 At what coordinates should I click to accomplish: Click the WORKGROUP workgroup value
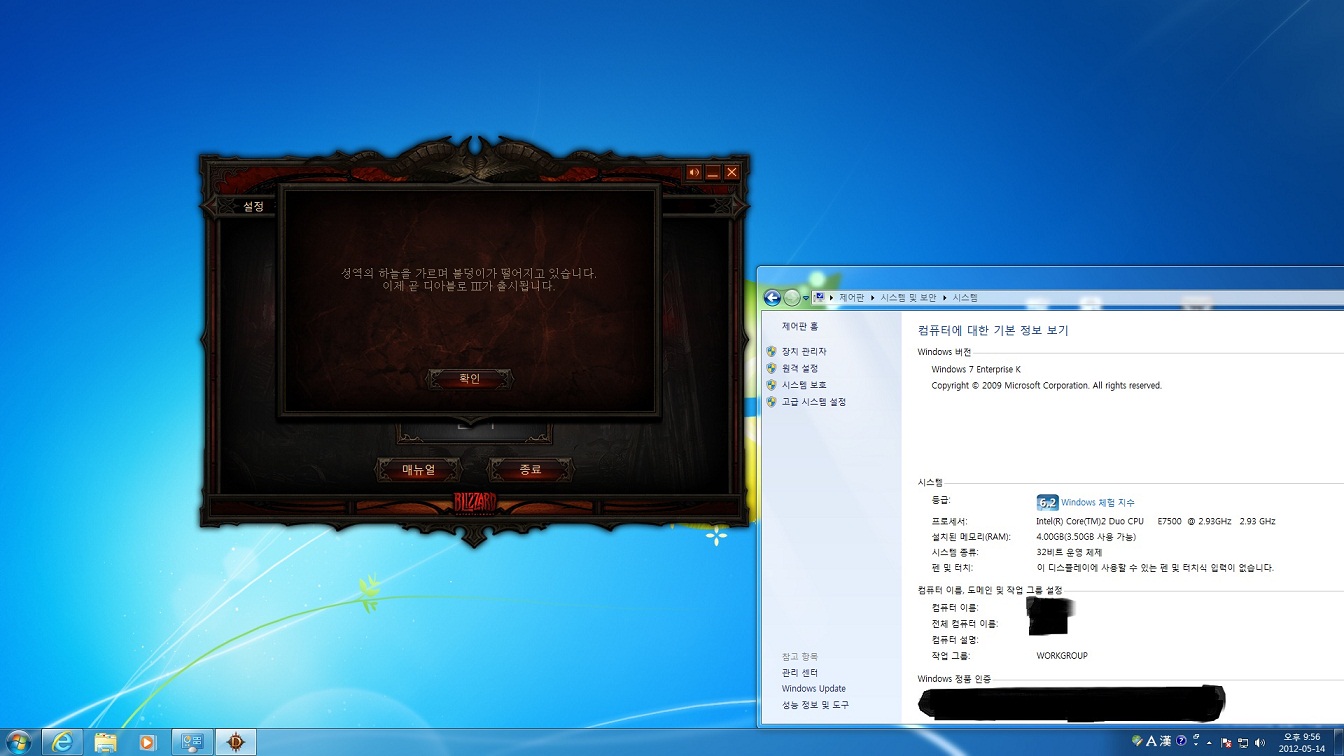click(1062, 656)
